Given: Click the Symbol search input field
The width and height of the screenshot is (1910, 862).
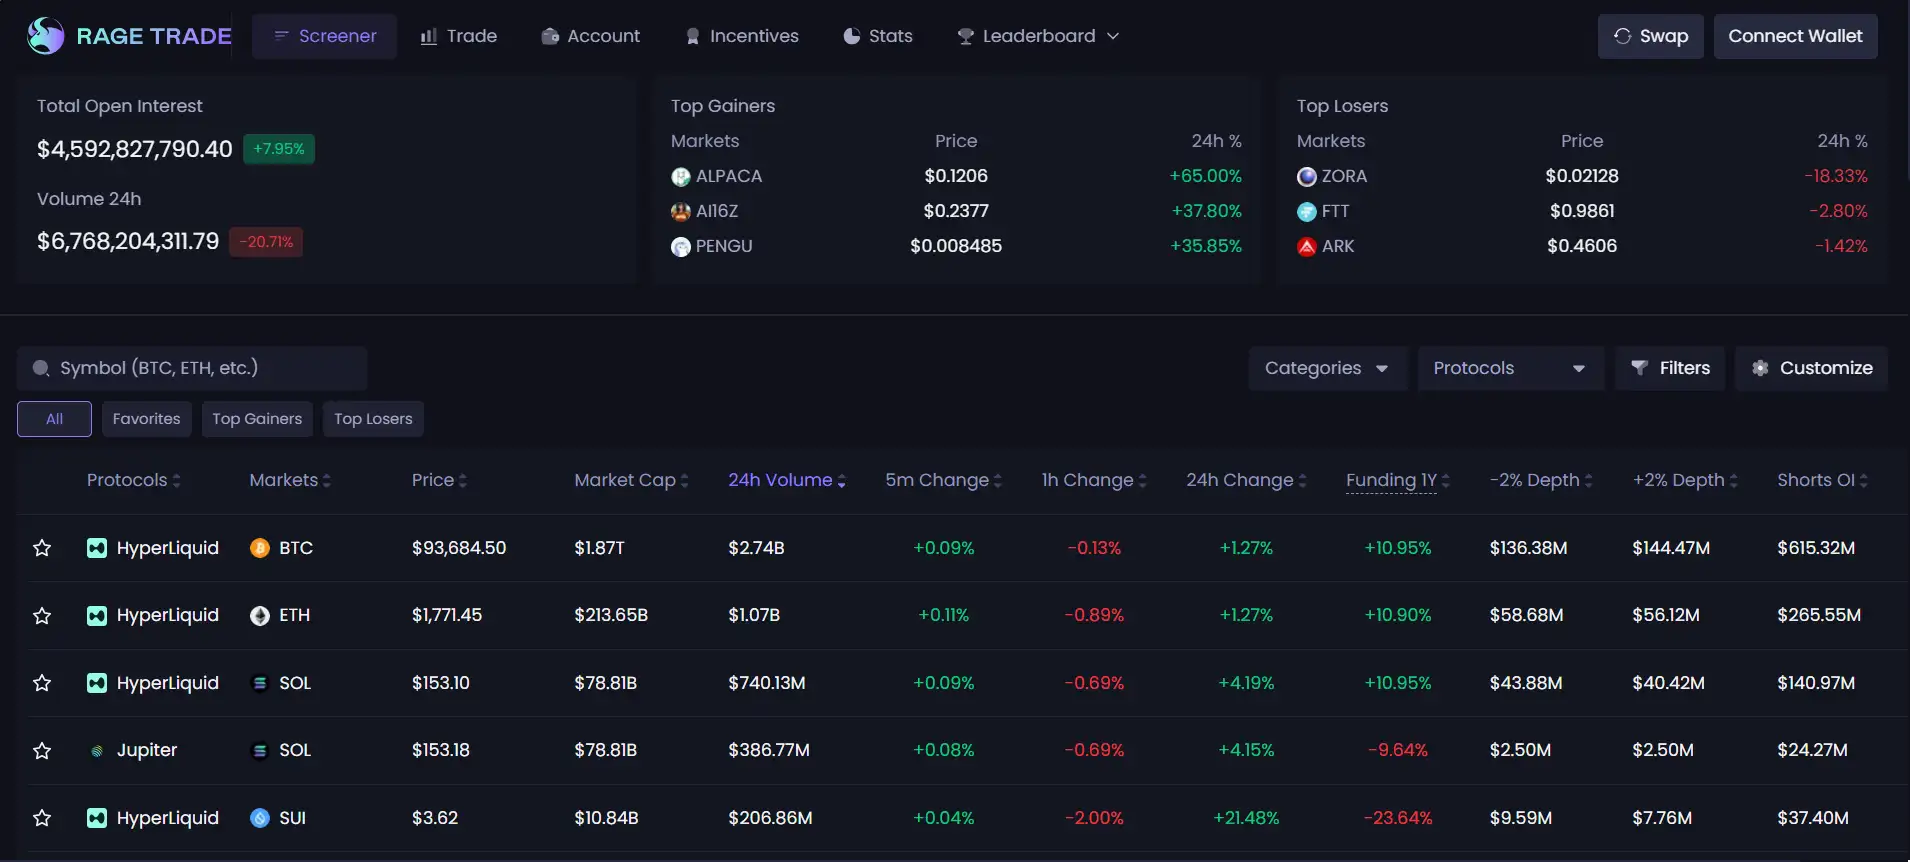Looking at the screenshot, I should pos(200,368).
